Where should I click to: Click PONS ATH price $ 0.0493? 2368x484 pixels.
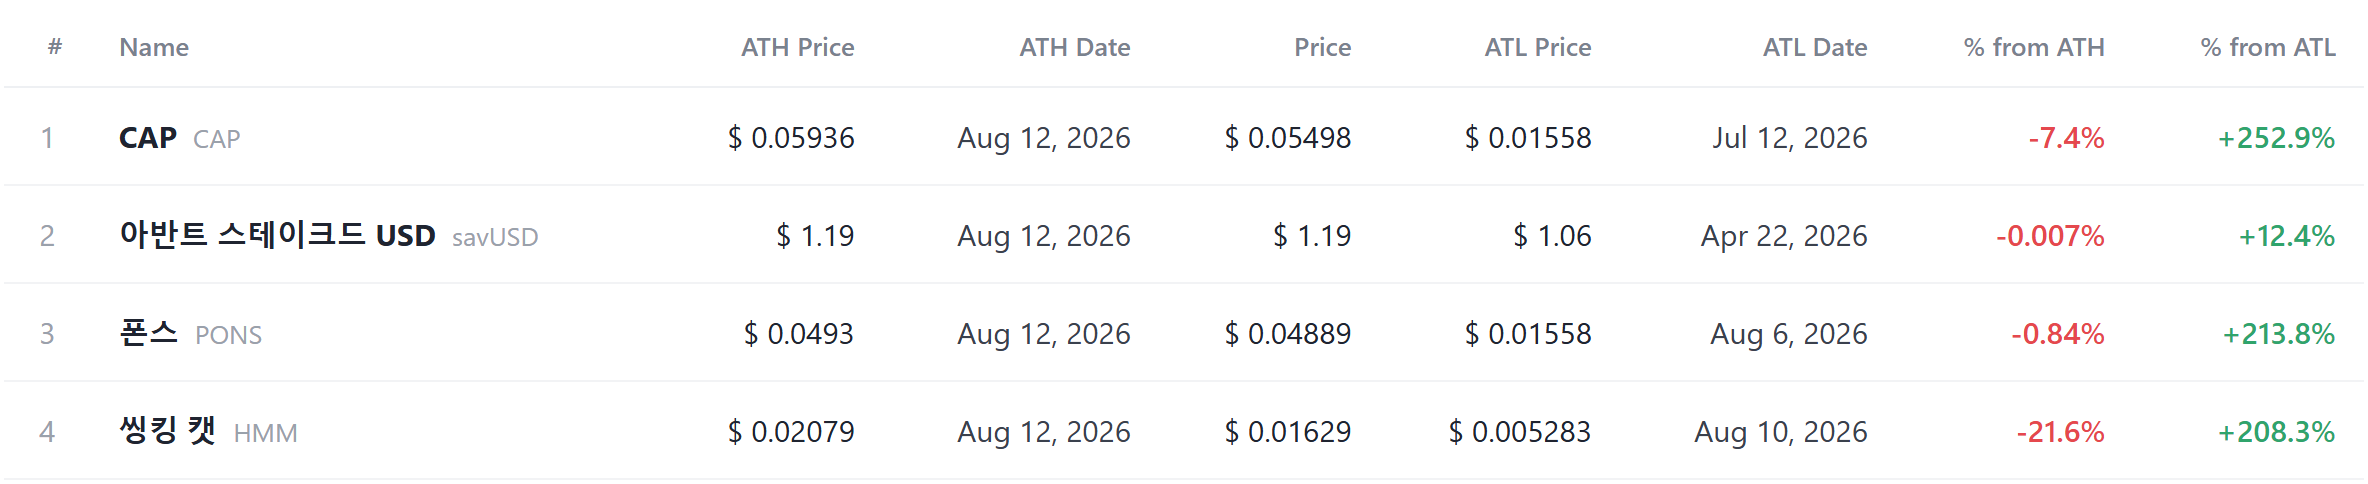pyautogui.click(x=799, y=334)
